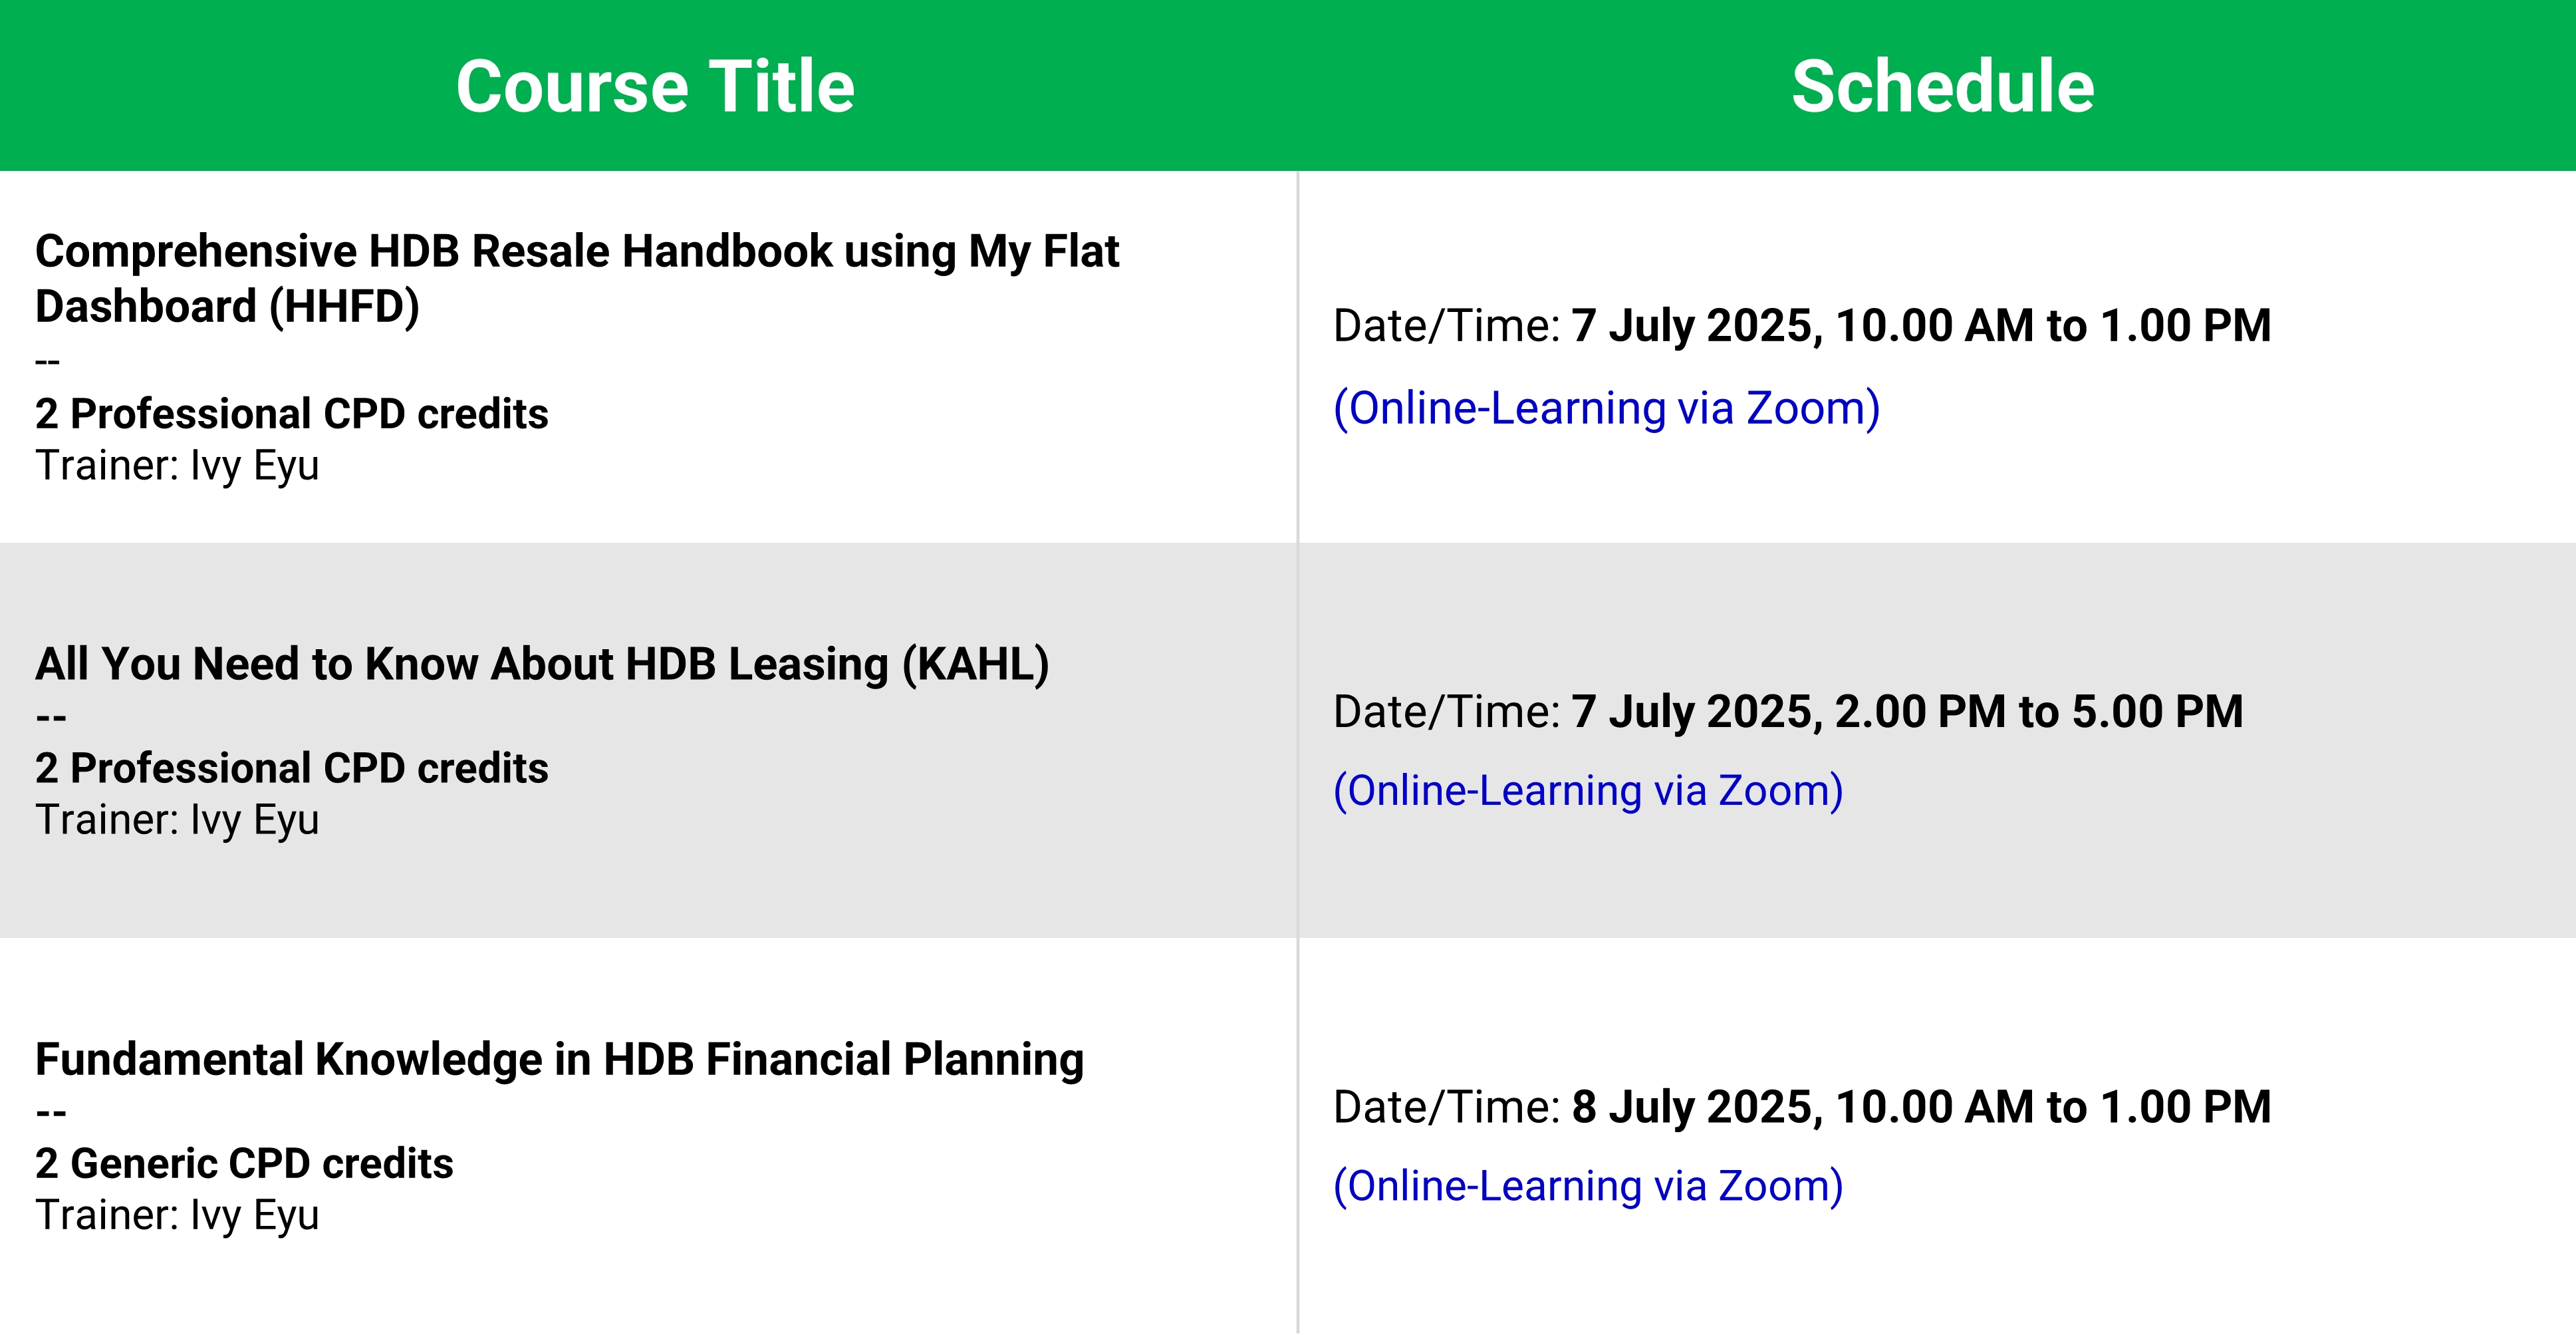This screenshot has height=1335, width=2576.
Task: Click 7 July 2025, 10.00 AM to 1.00 PM text
Action: [x=1920, y=326]
